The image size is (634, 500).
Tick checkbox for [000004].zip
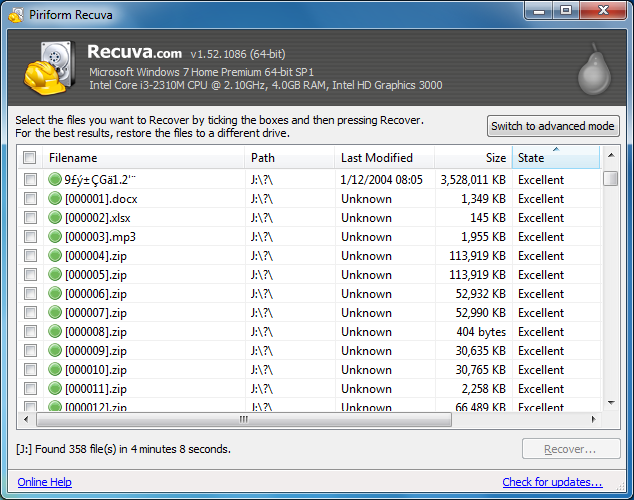point(30,255)
